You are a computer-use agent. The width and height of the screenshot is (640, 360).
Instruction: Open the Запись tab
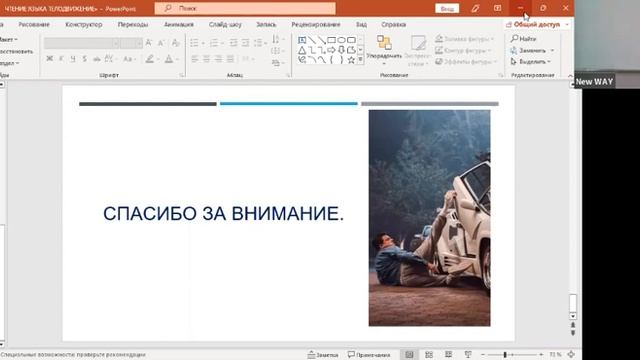point(266,24)
